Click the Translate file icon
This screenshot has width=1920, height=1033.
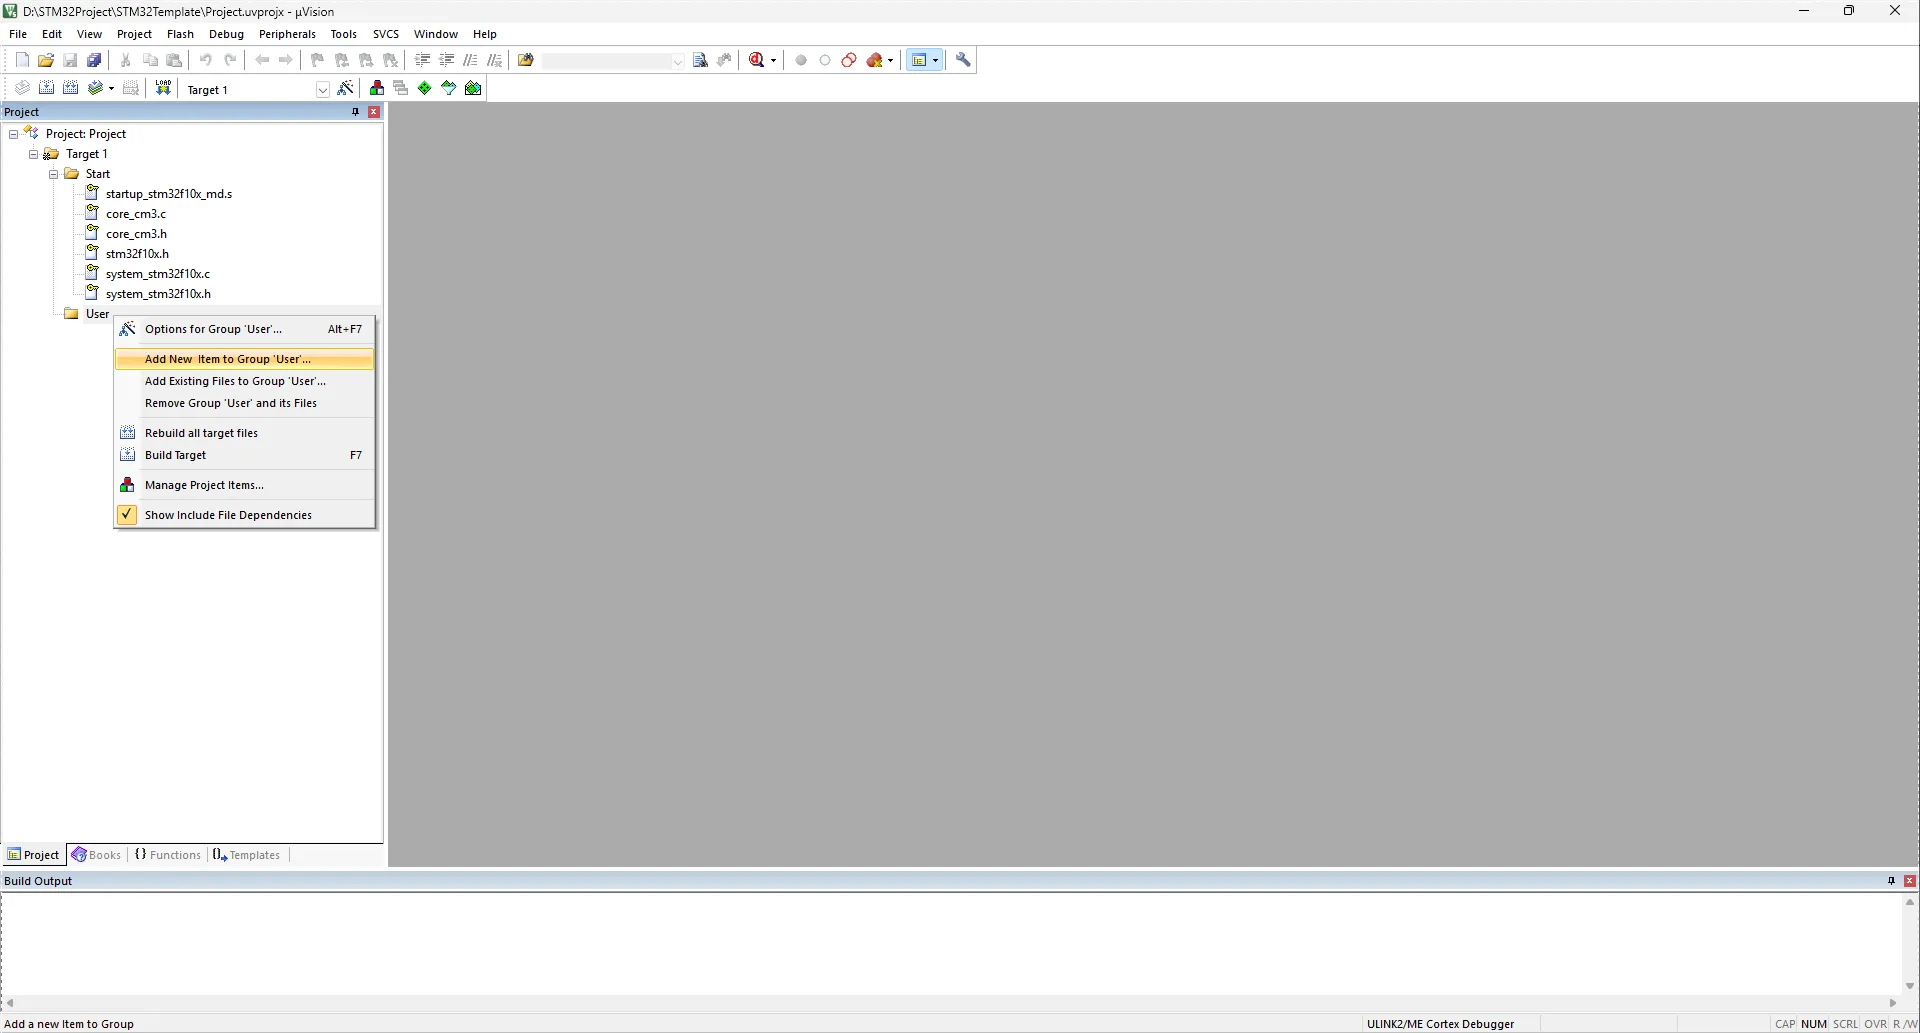[22, 88]
